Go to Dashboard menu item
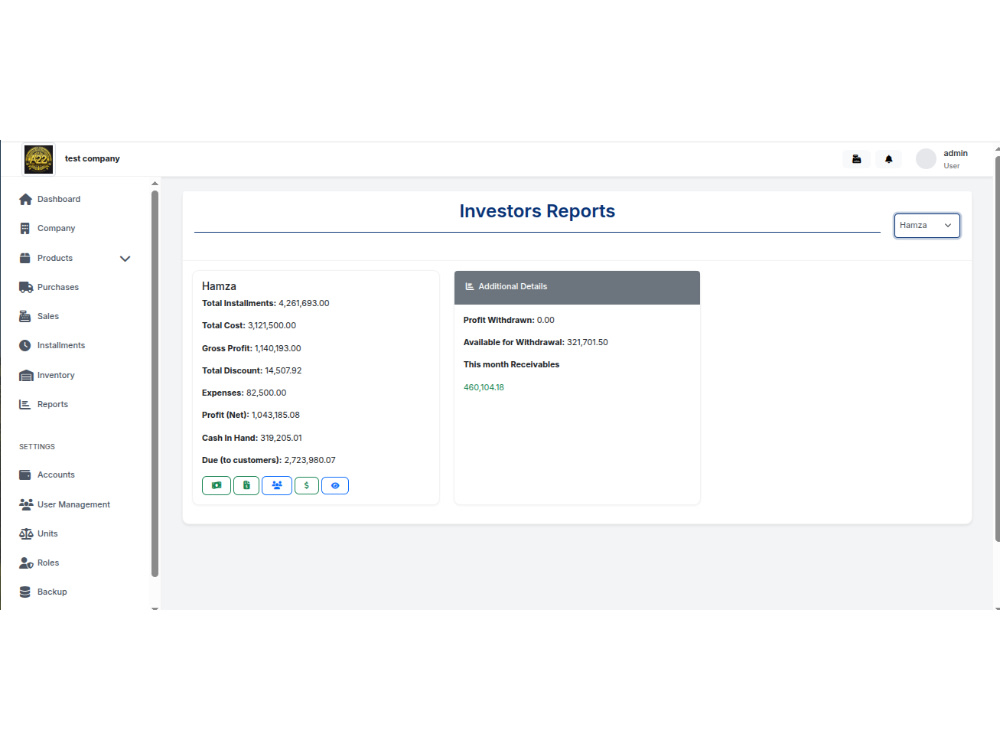This screenshot has width=1000, height=750. tap(59, 200)
